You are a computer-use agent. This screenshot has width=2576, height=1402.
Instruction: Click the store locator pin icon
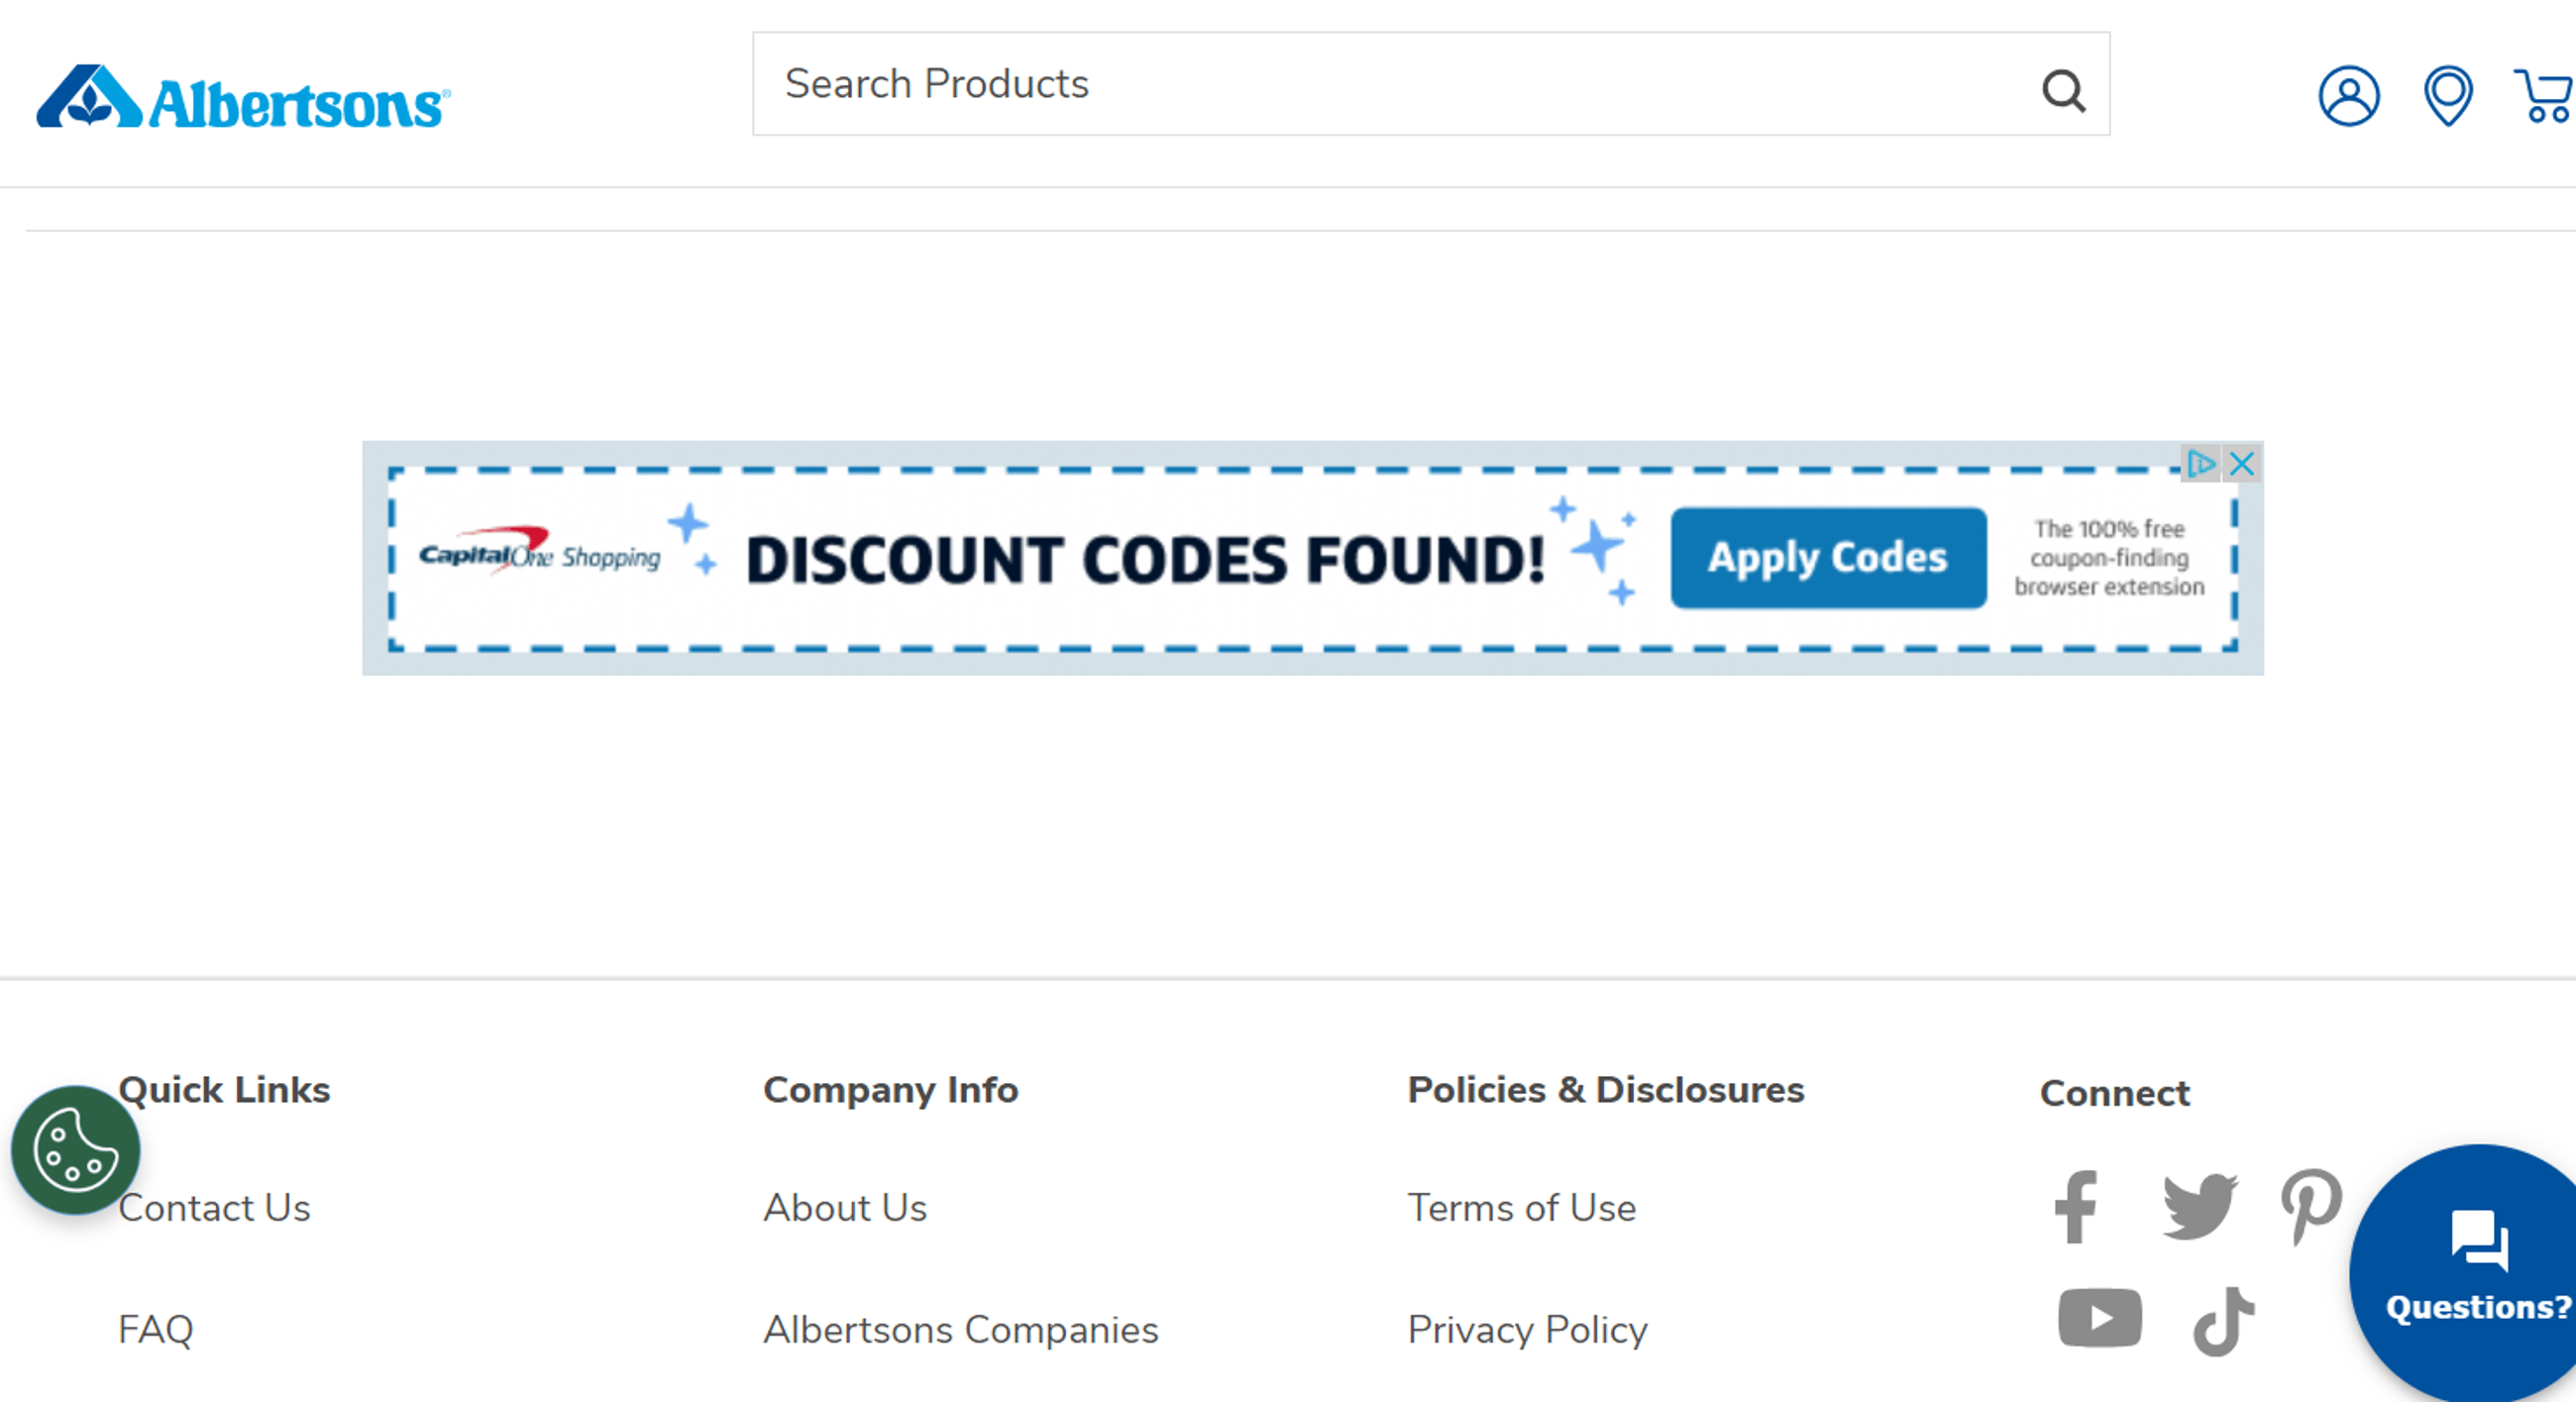tap(2449, 96)
